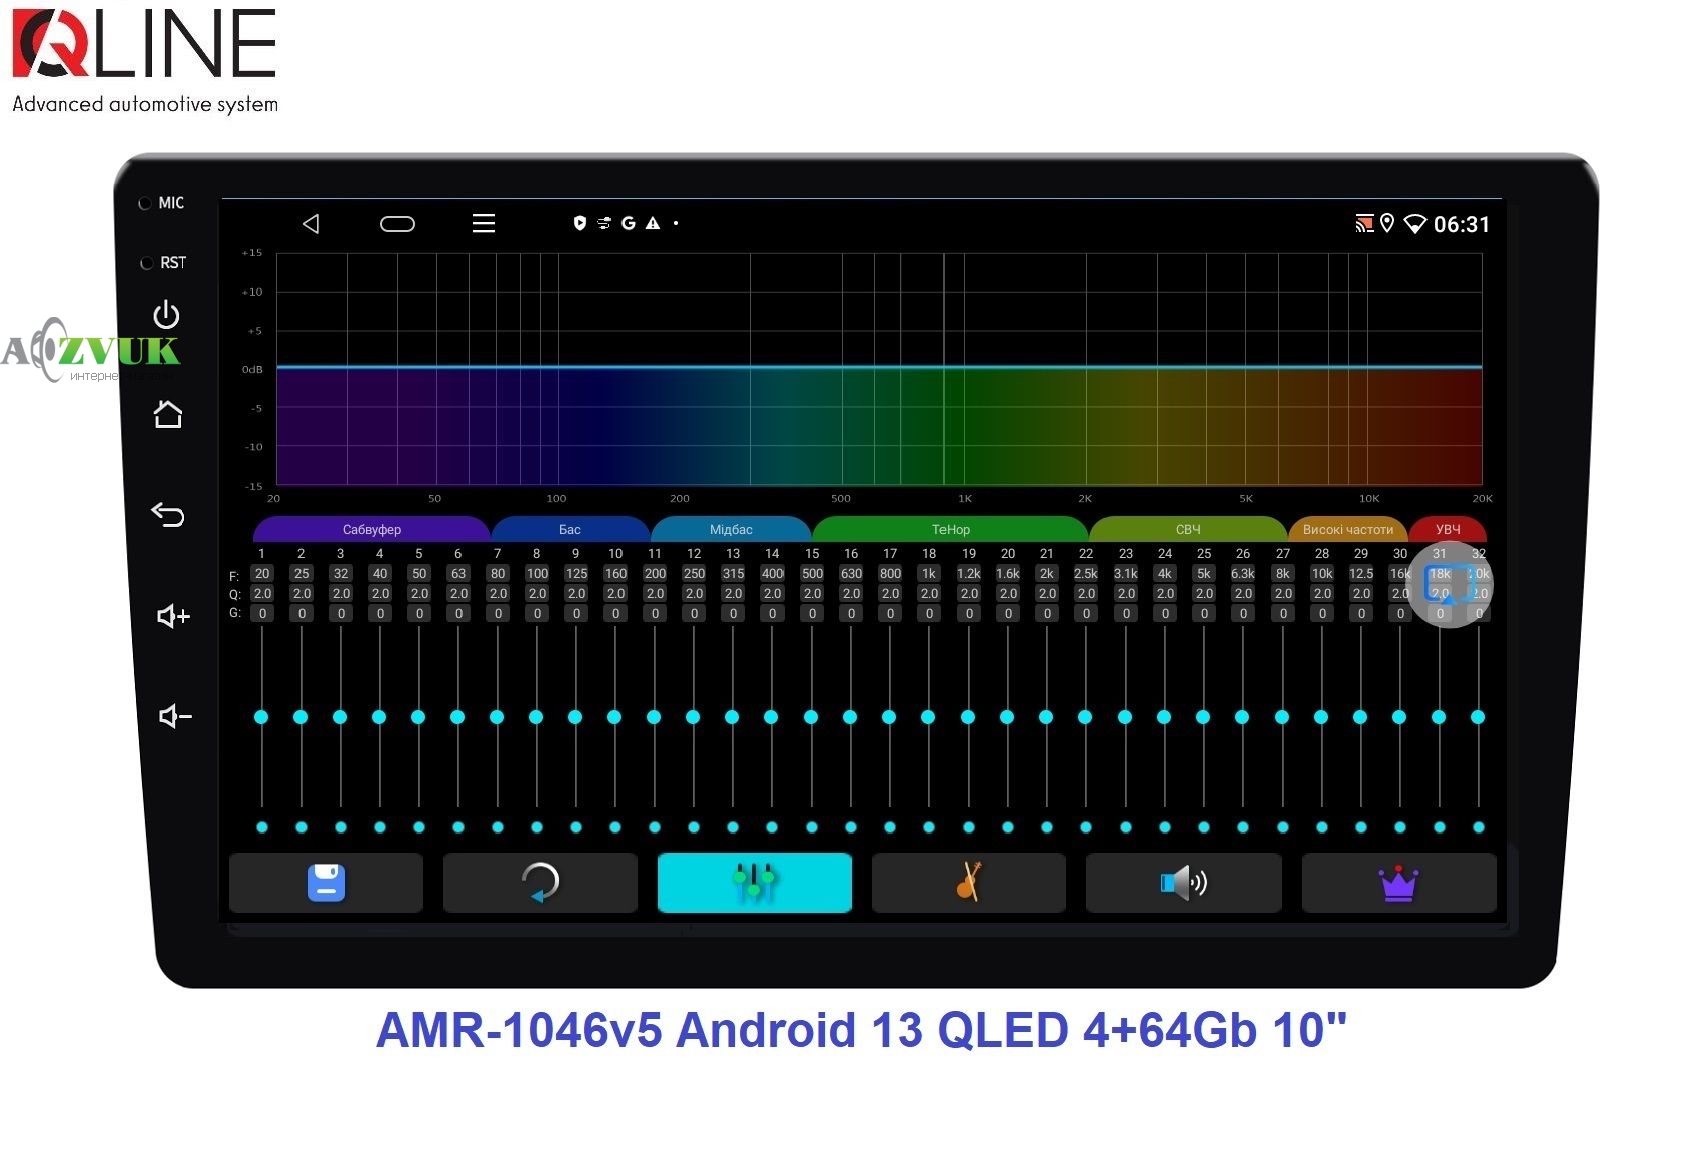
Task: Toggle screen mirroring from the status bar
Action: tap(1363, 223)
